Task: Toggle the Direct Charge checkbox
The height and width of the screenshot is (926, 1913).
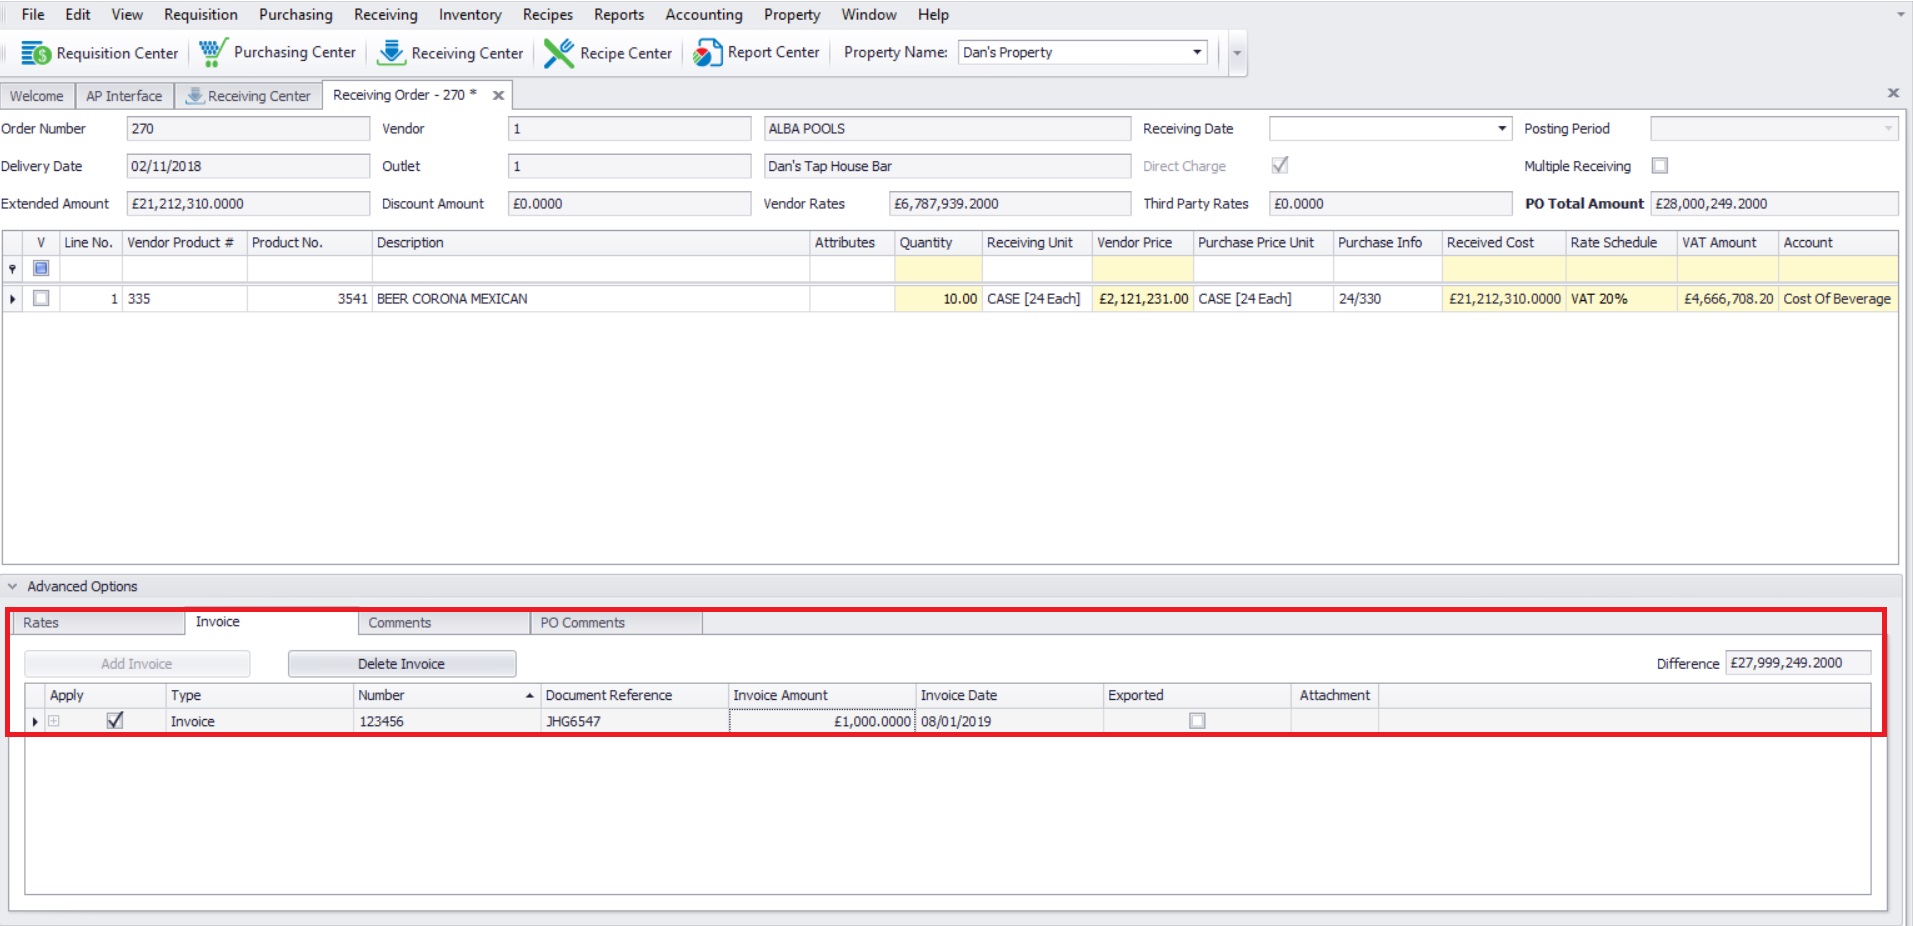Action: [1279, 165]
